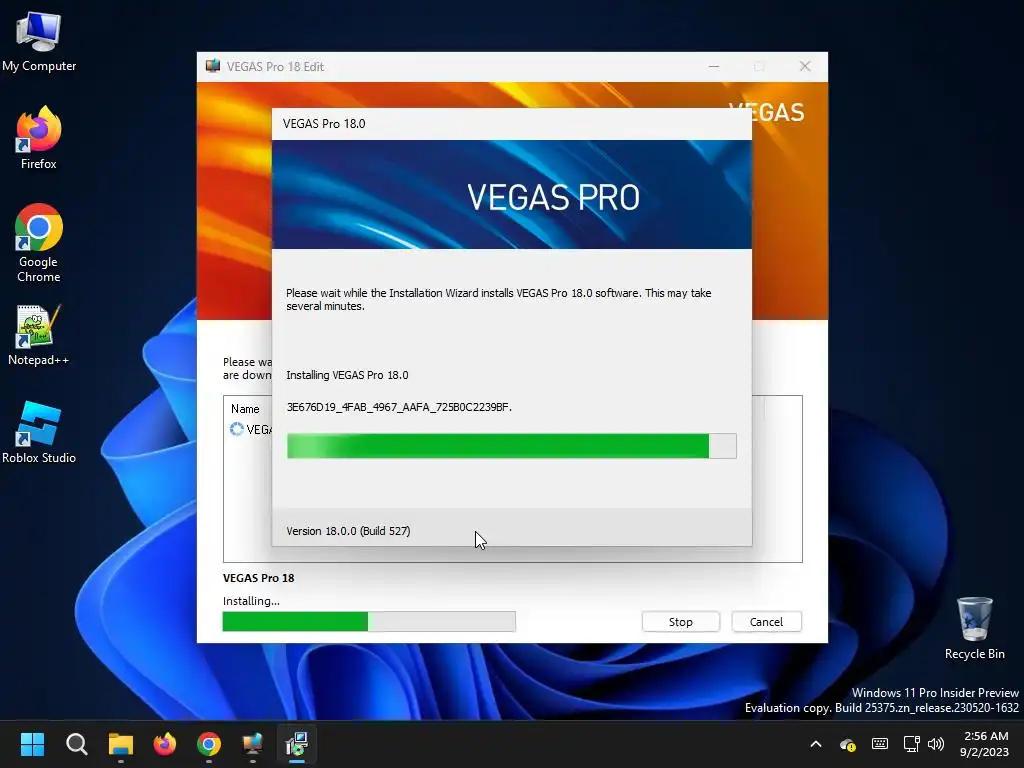Launch Firefox from the desktop shortcut
Screen dimensions: 1024x768
(39, 138)
